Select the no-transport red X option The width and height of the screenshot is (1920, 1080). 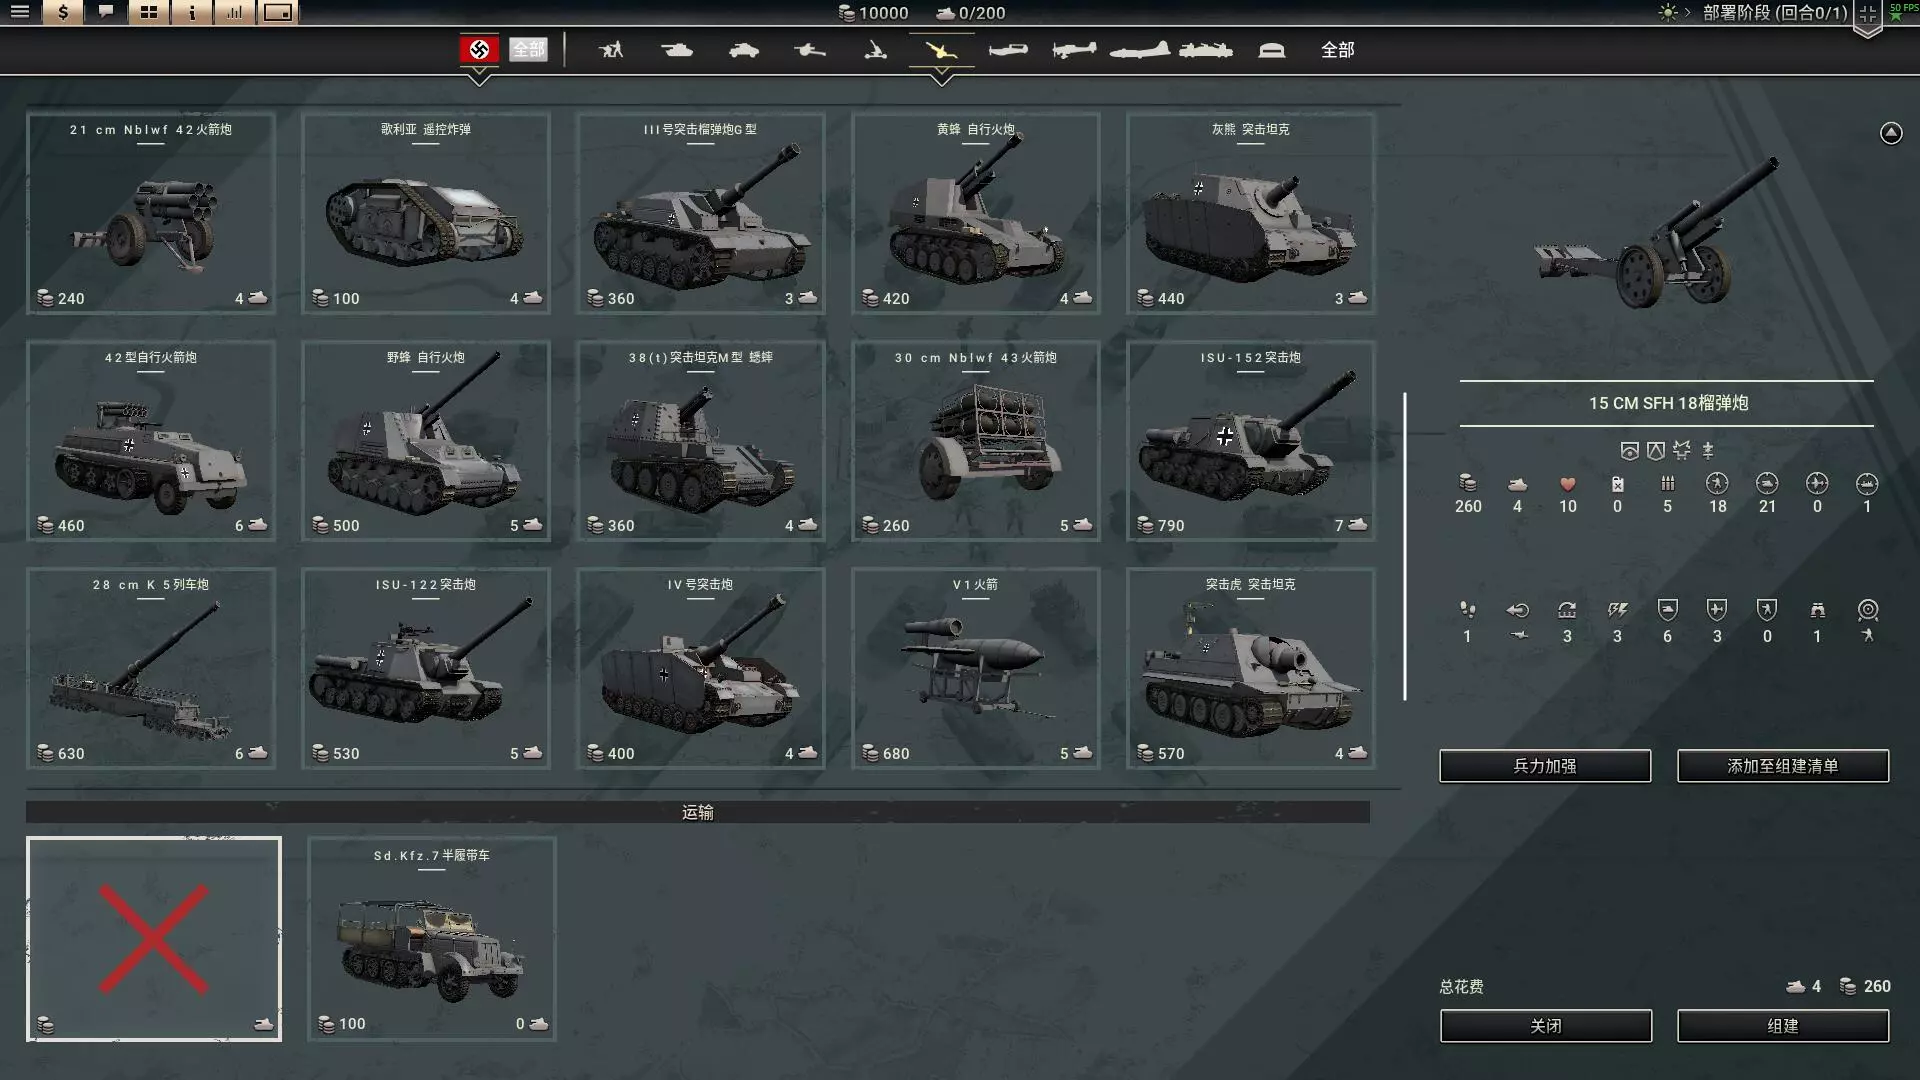click(154, 939)
